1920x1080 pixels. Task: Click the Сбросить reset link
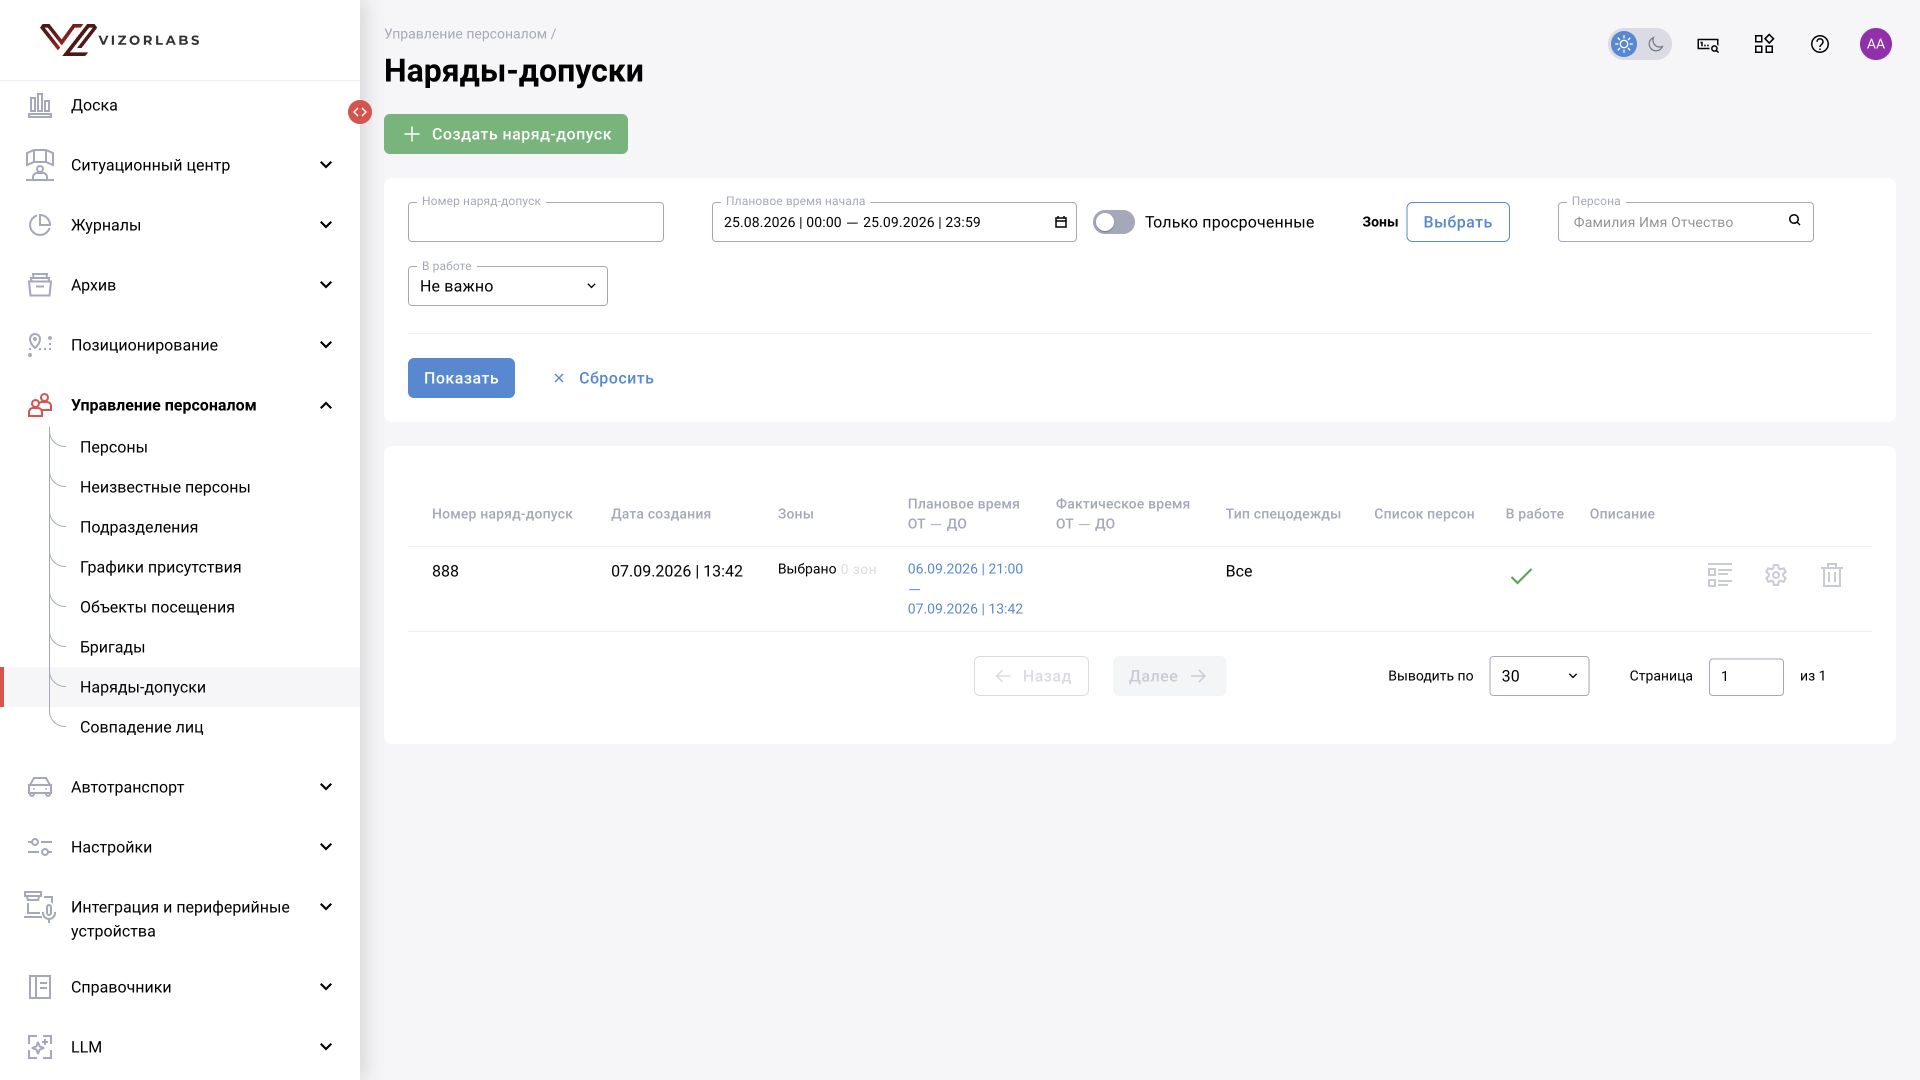point(603,378)
